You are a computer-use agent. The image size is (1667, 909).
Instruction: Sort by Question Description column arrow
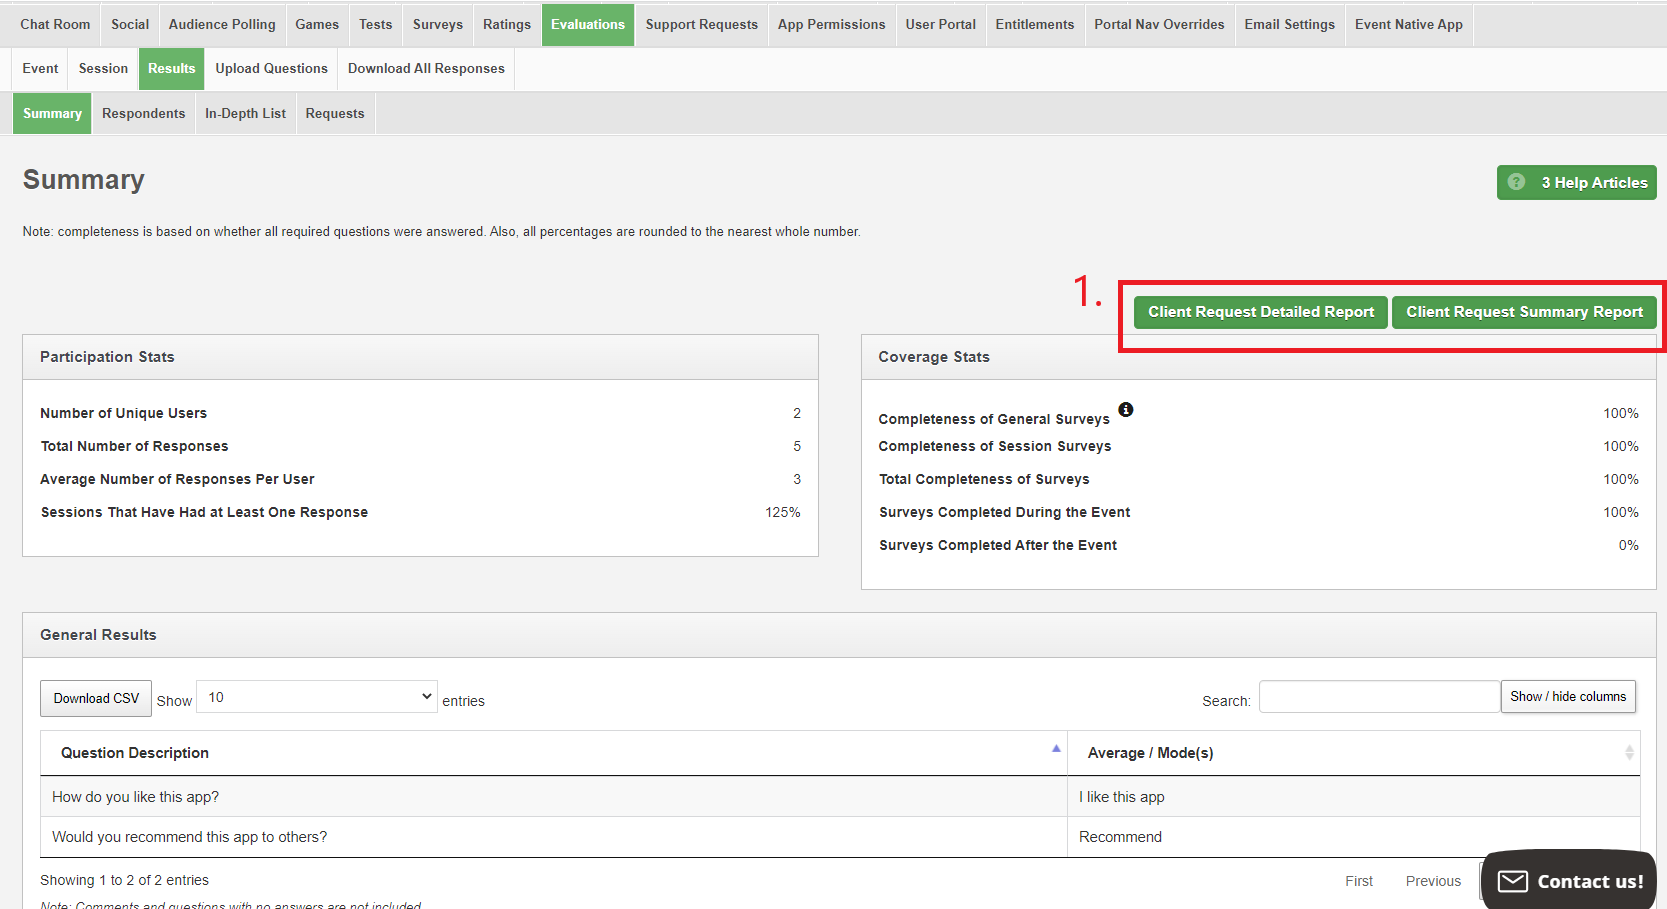point(1056,749)
